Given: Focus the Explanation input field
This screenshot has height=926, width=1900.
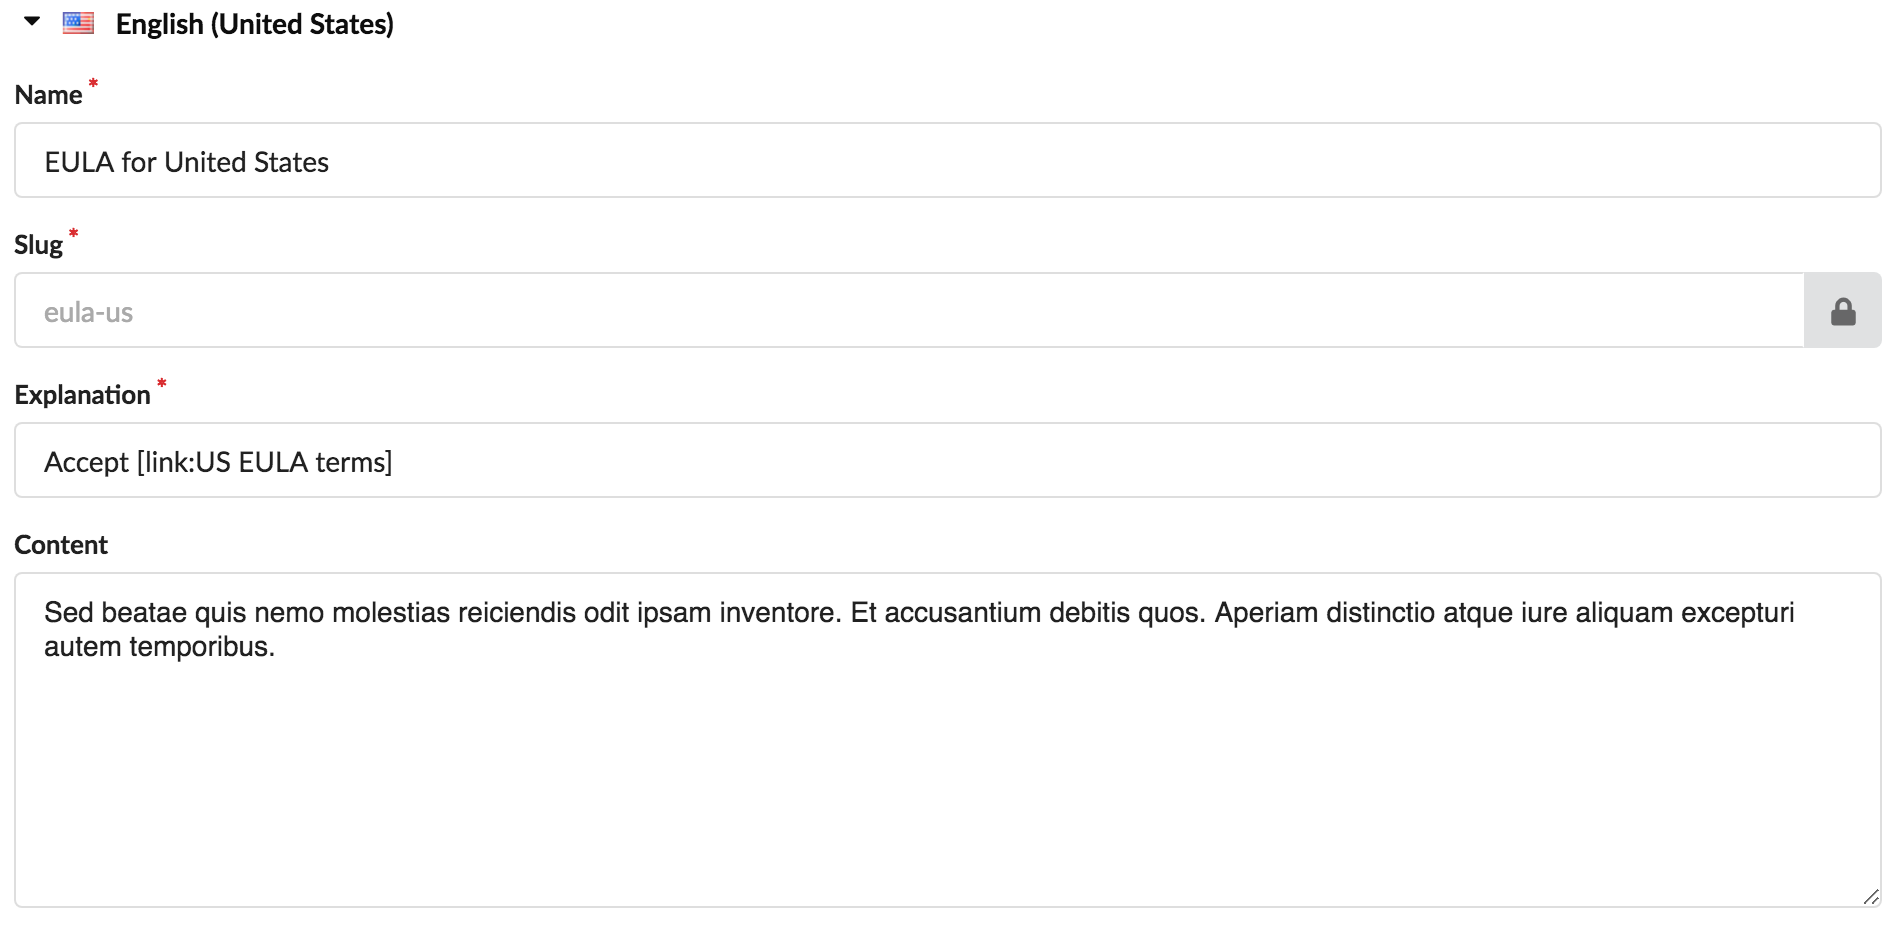Looking at the screenshot, I should tap(948, 460).
